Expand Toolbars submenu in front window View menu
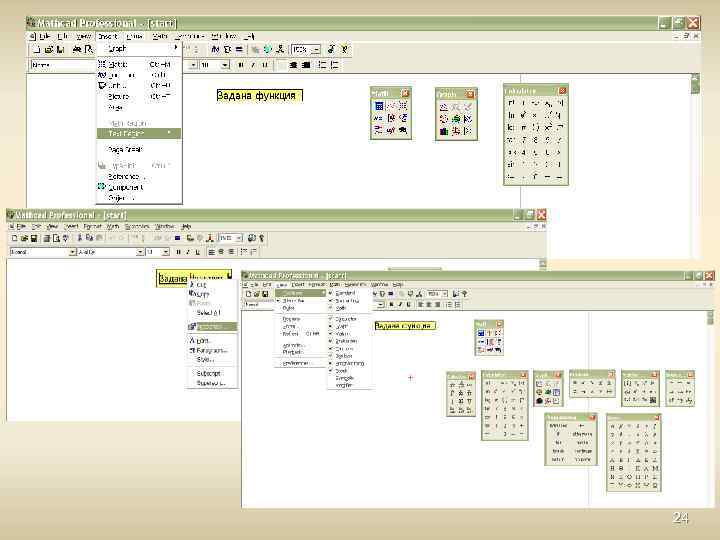Screen dimensions: 720x540 tap(300, 293)
